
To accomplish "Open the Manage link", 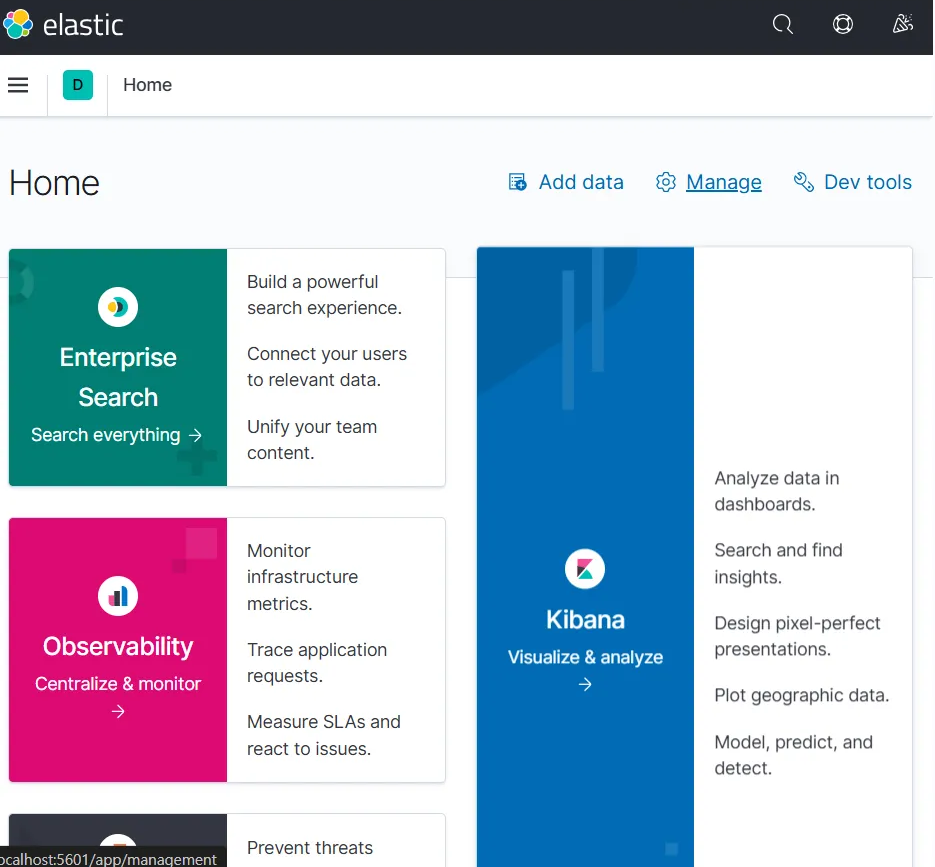I will 723,182.
